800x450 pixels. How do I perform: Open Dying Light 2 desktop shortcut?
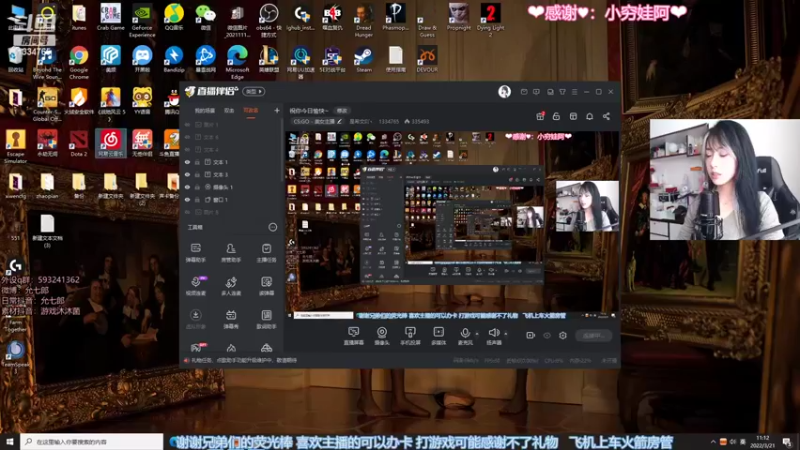click(x=490, y=21)
